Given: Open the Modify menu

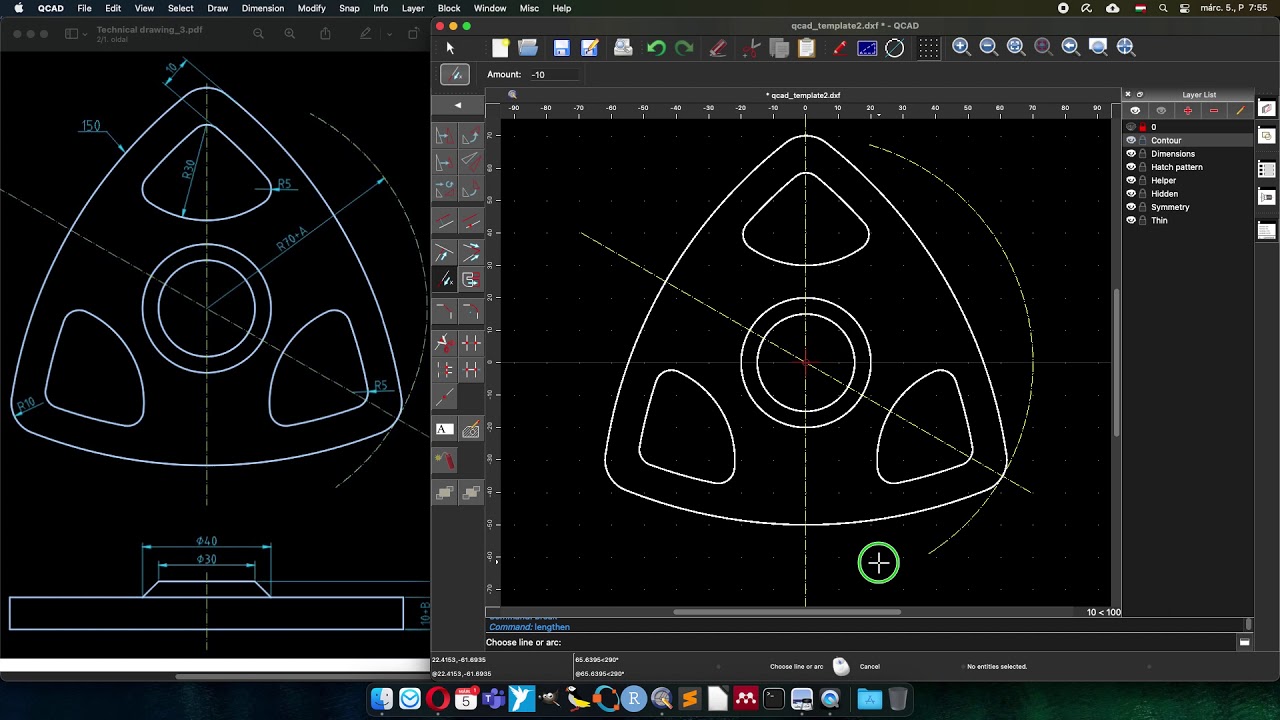Looking at the screenshot, I should [x=311, y=8].
